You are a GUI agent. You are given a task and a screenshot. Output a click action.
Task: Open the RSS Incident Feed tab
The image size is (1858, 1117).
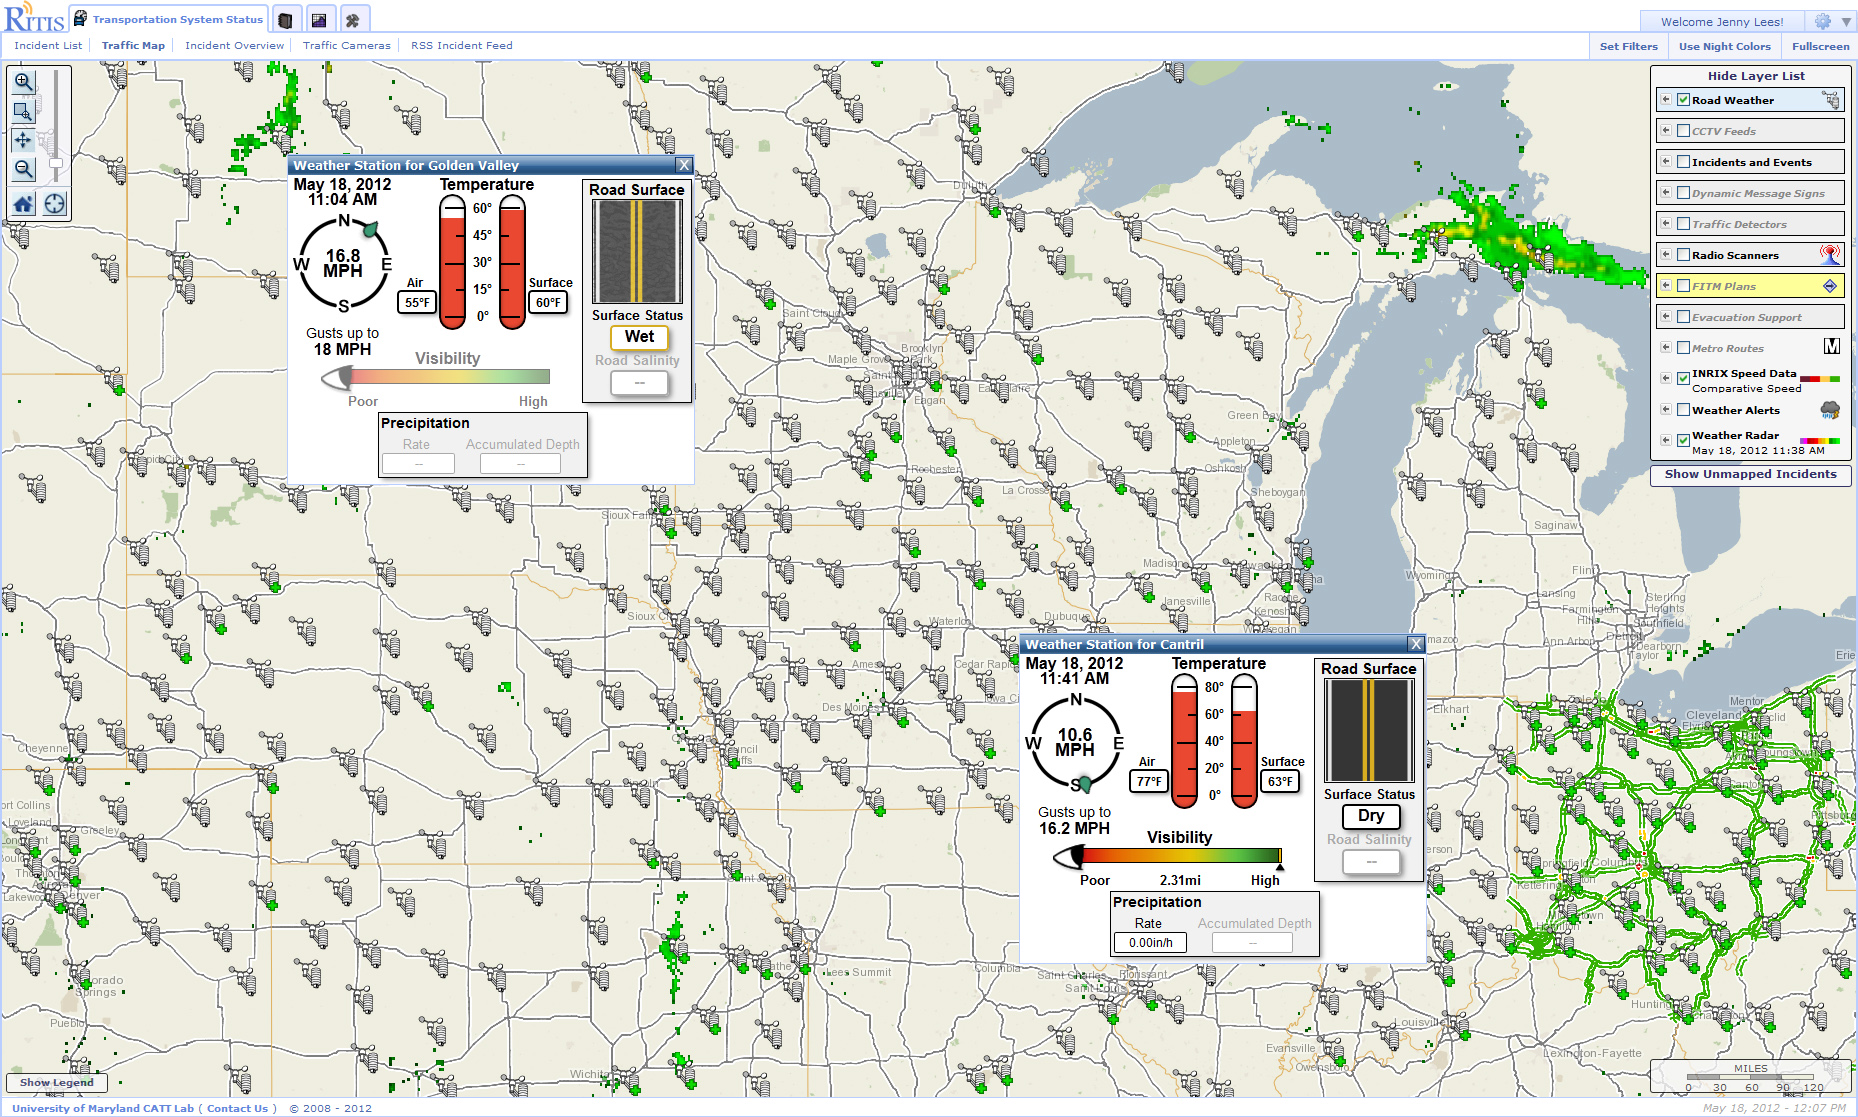462,46
